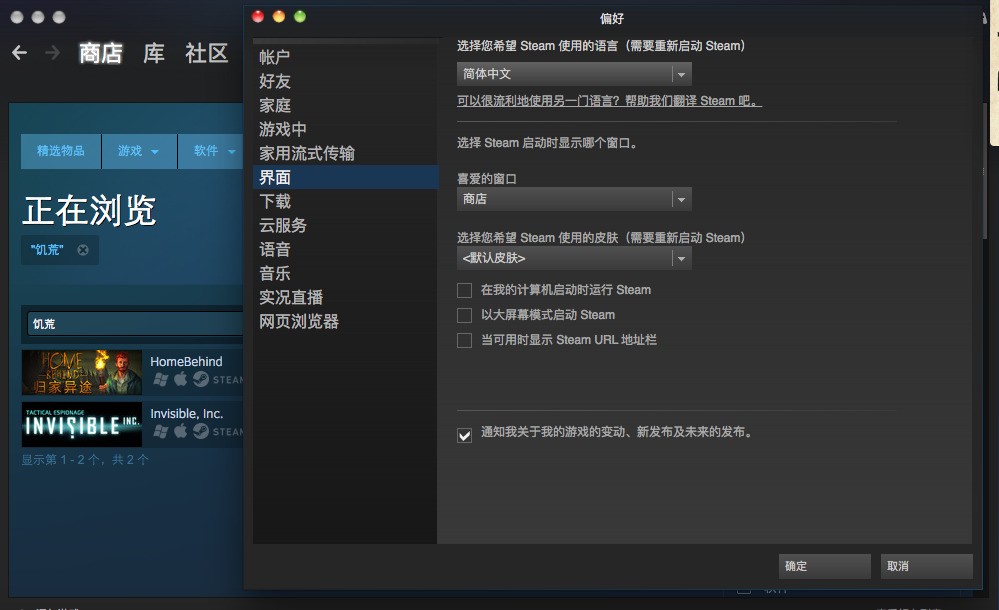Viewport: 999px width, 610px height.
Task: Click the Windows platform icon beside HomeBehind
Action: 161,380
